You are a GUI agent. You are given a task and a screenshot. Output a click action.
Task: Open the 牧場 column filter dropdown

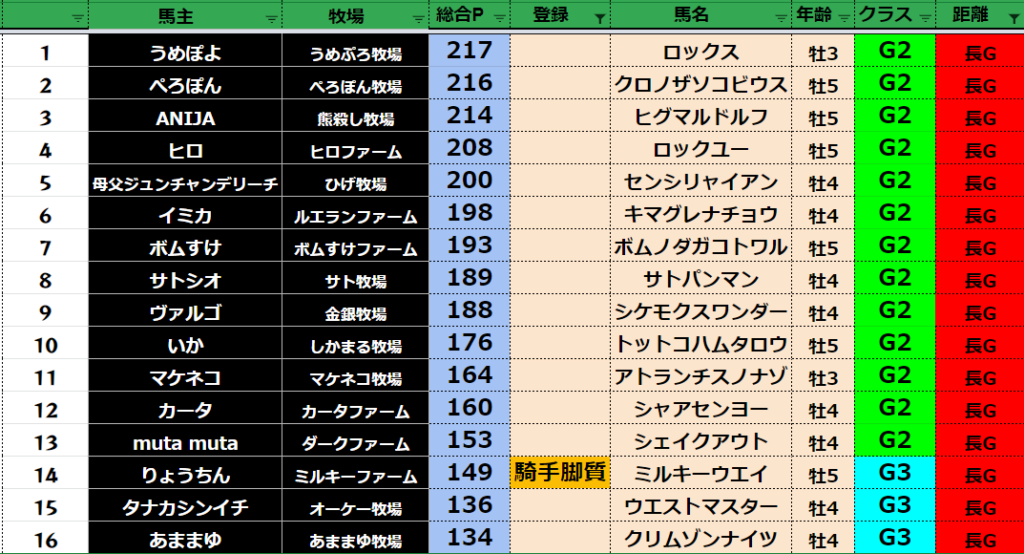(416, 18)
